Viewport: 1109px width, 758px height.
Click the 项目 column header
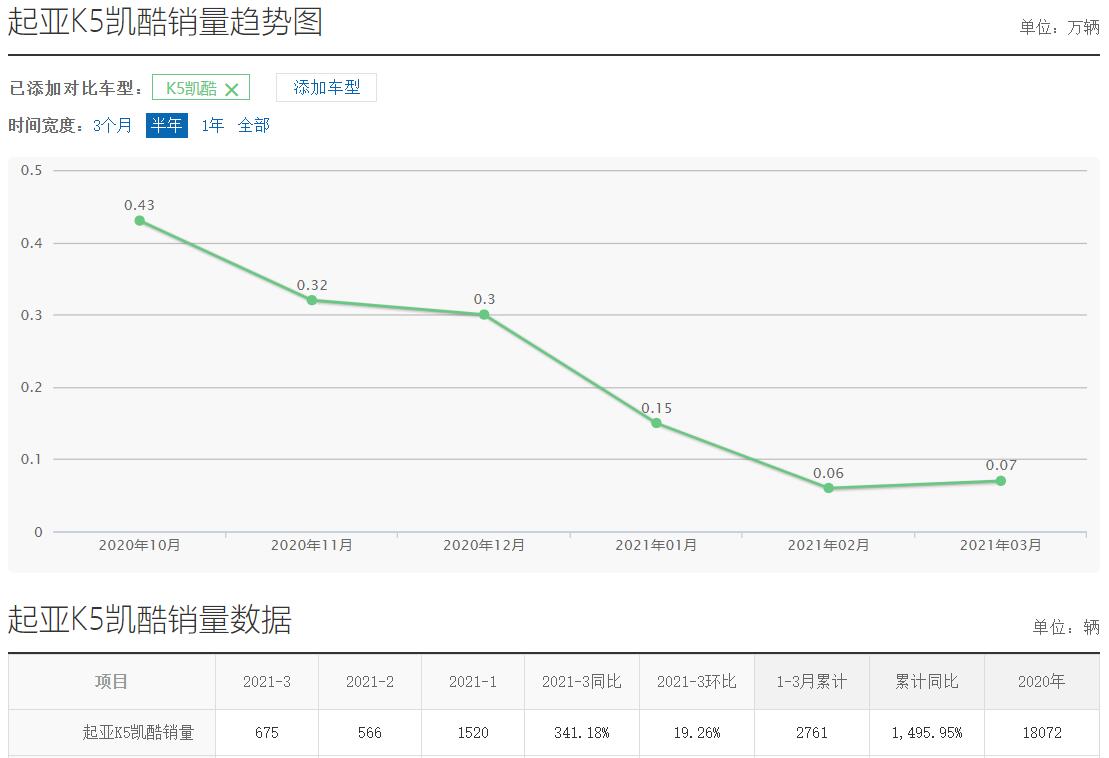(x=112, y=682)
